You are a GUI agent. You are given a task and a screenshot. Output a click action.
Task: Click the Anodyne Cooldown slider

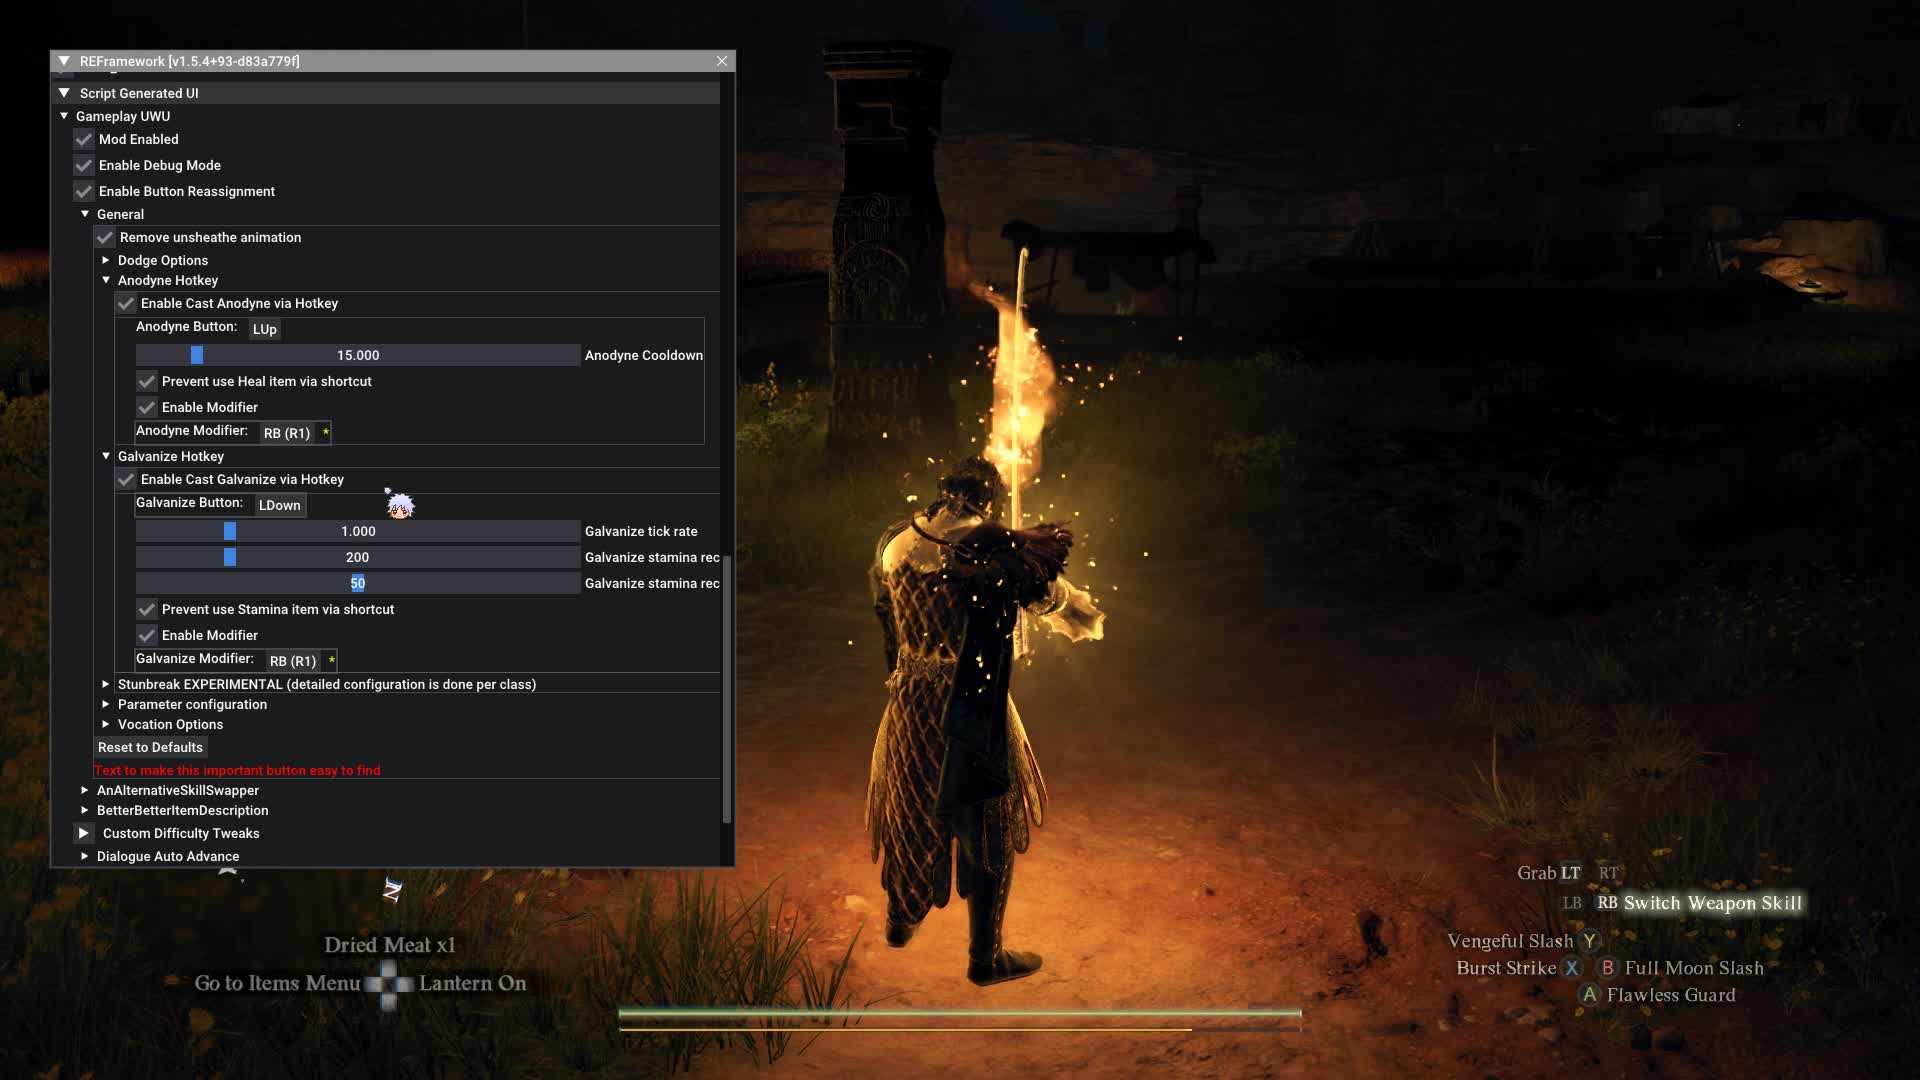[x=358, y=355]
